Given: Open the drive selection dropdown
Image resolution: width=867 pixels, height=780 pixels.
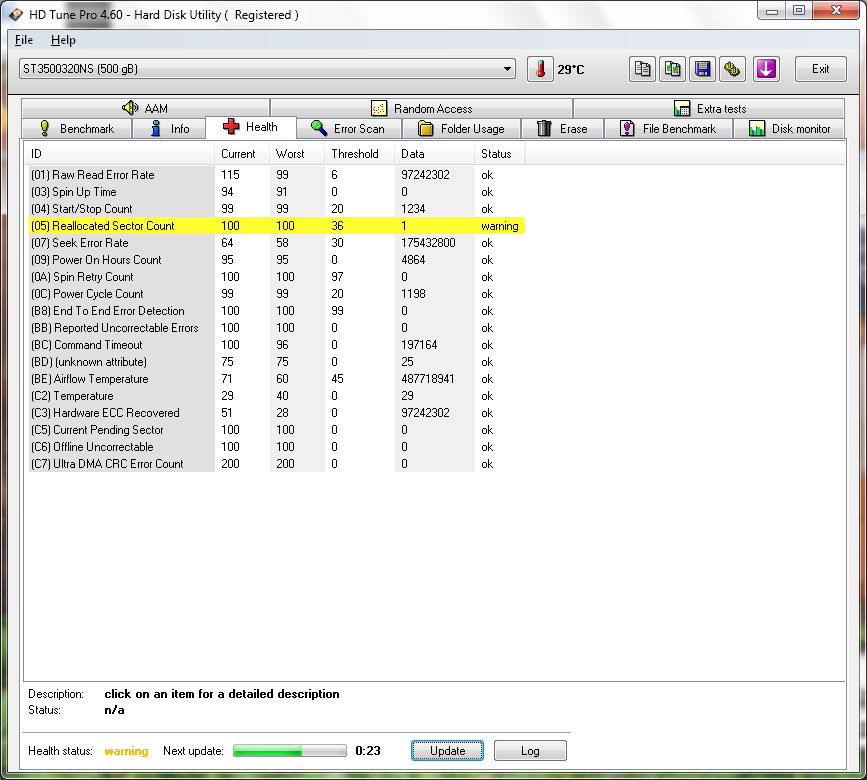Looking at the screenshot, I should (268, 69).
